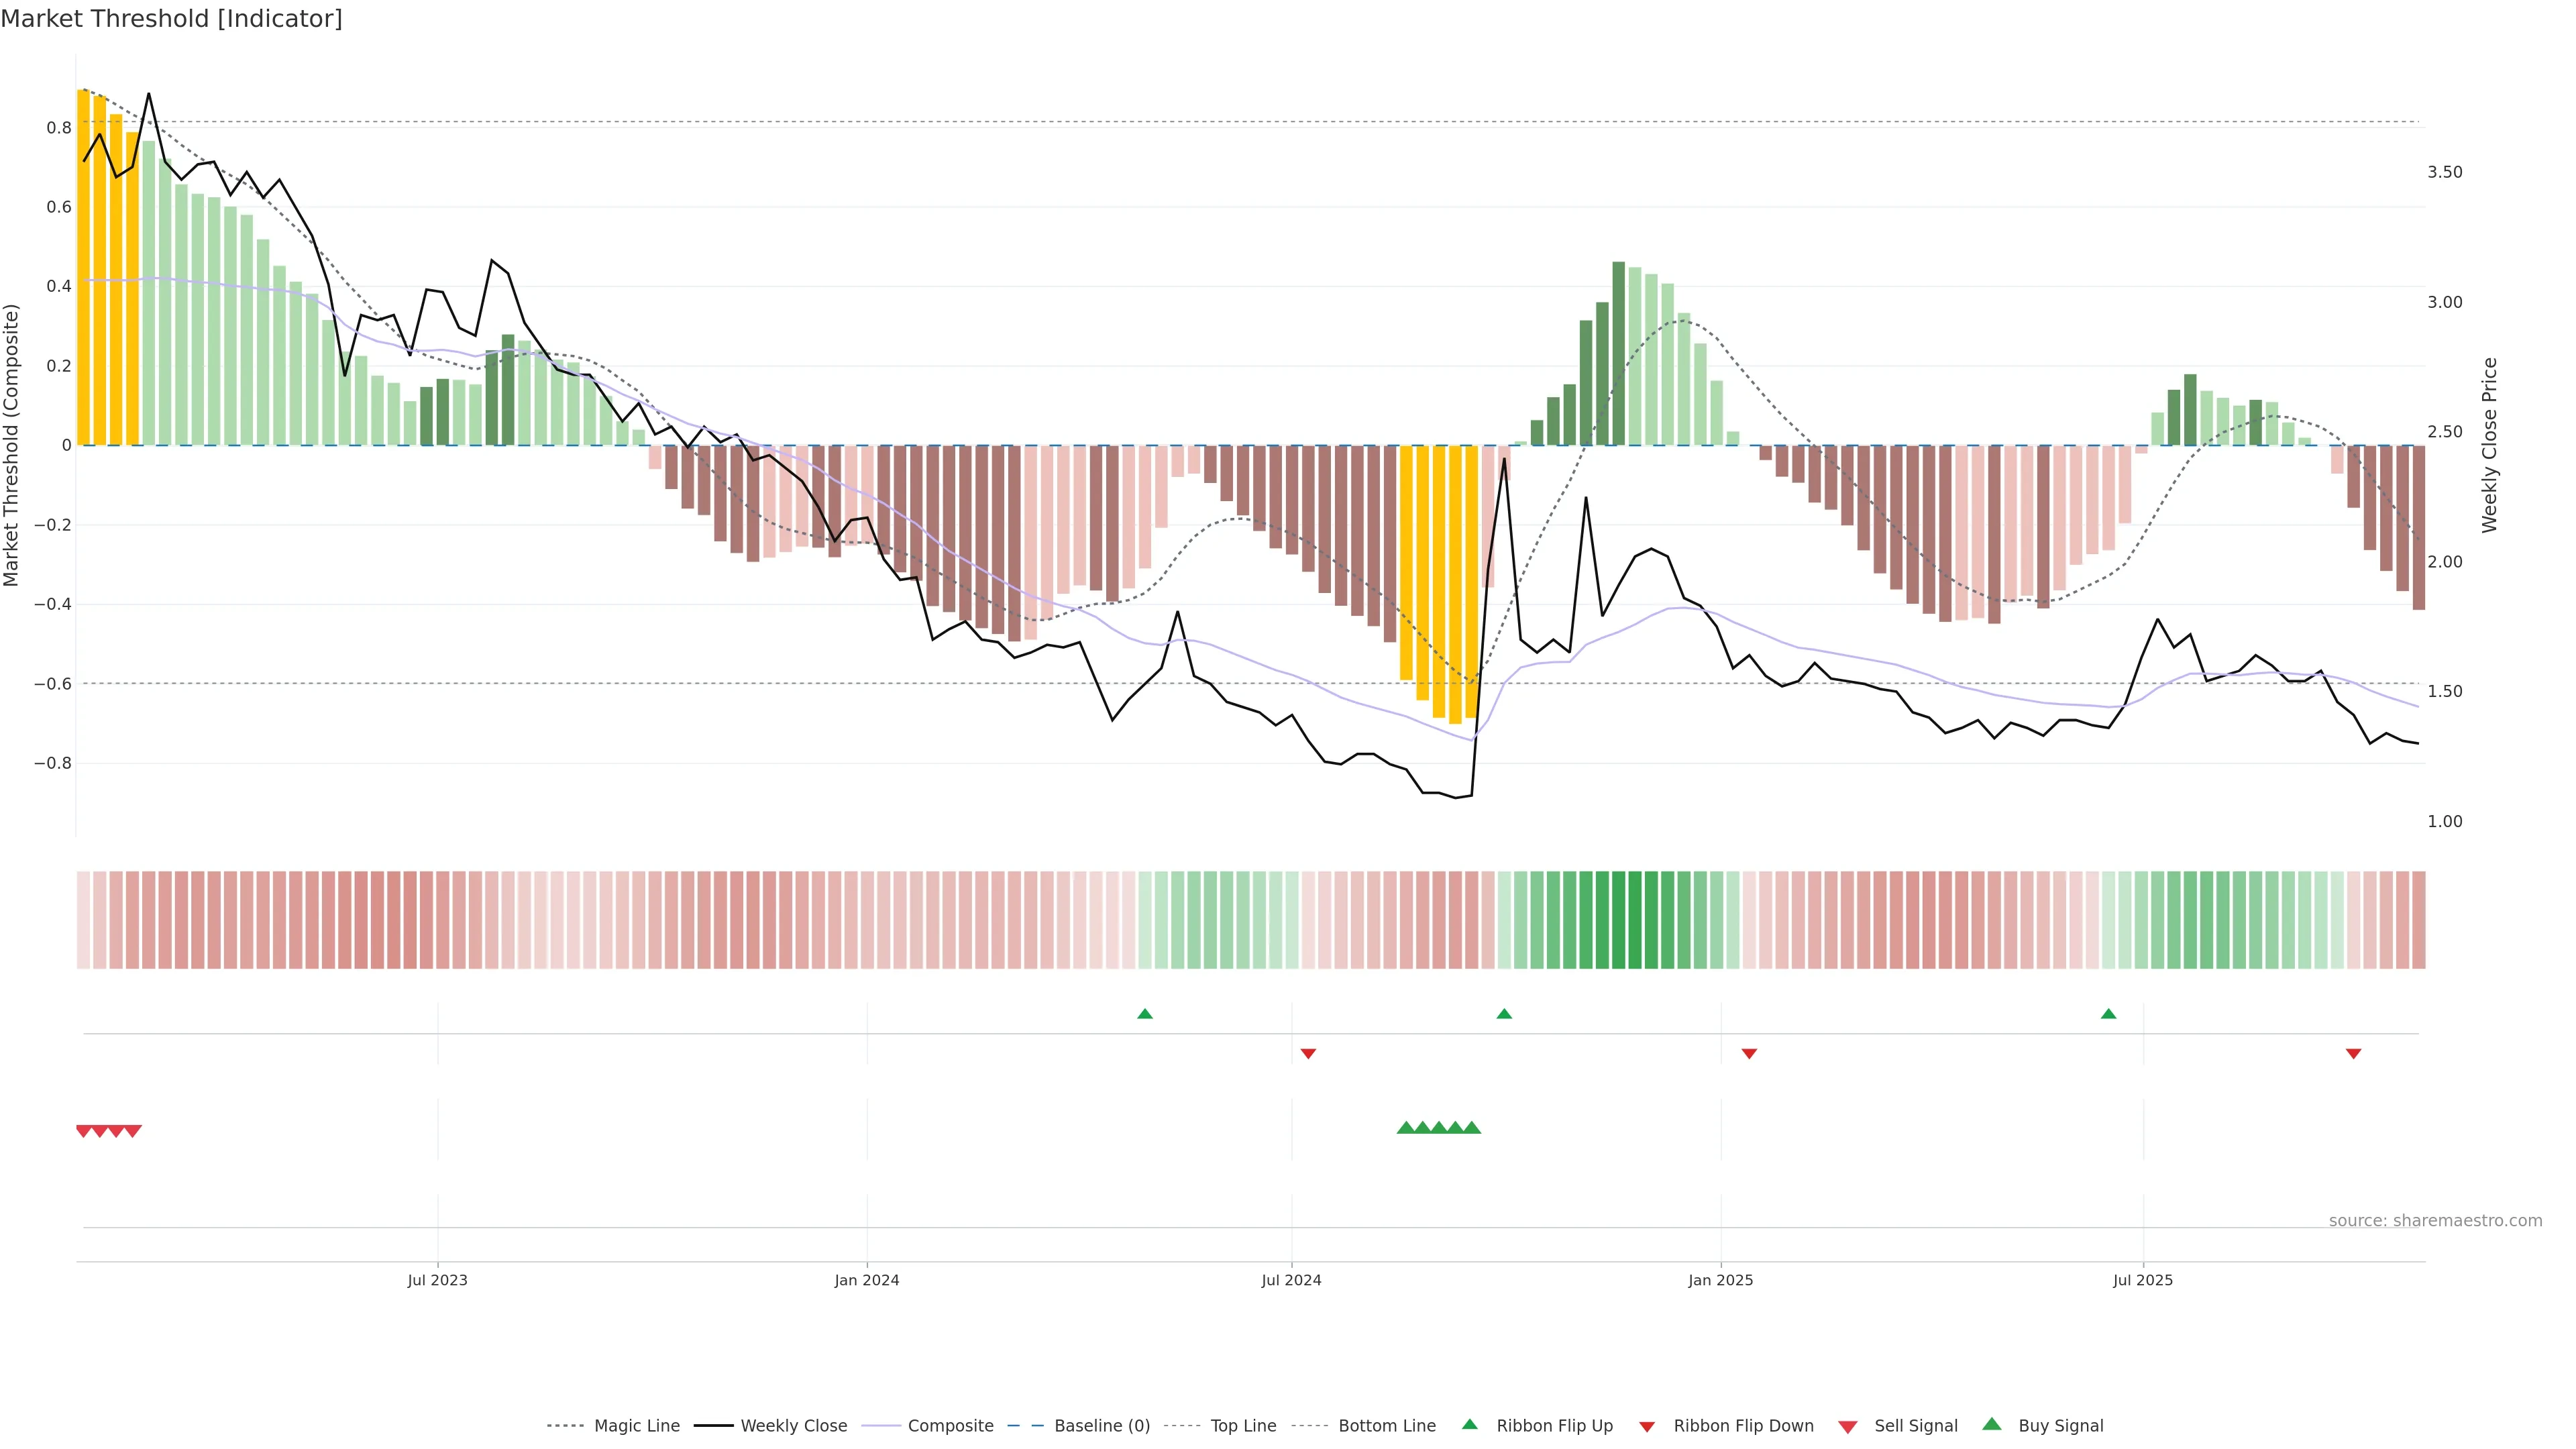Click the red flip-down marker near Jan 2025

1749,1053
